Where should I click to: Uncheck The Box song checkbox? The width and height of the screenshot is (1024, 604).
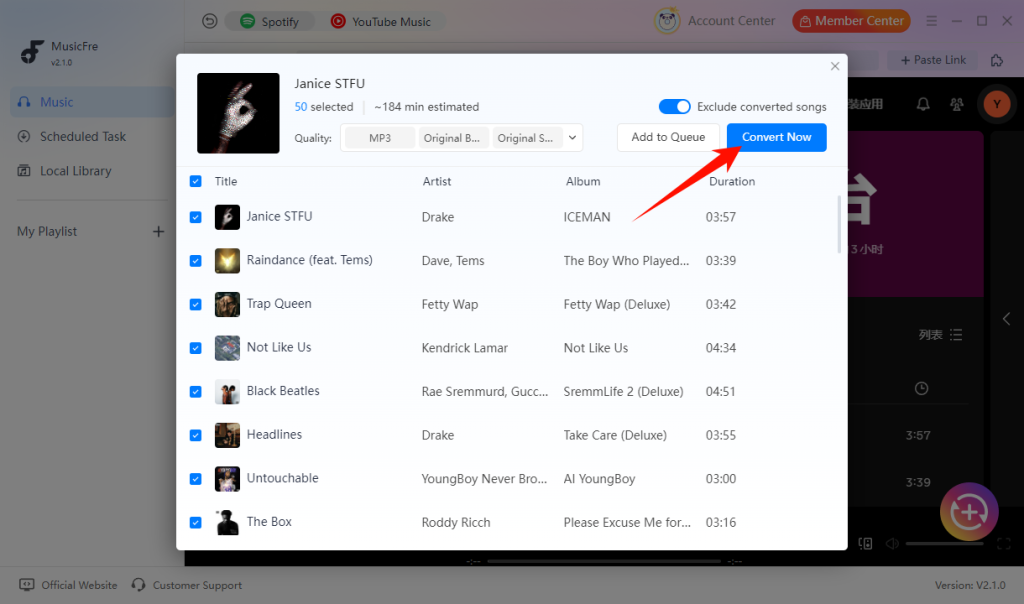195,522
